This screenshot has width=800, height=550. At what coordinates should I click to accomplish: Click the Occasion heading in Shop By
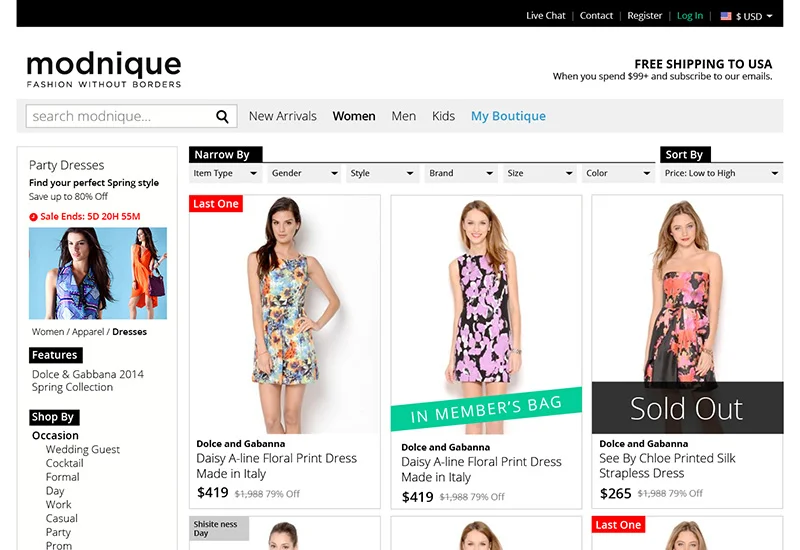coord(55,436)
